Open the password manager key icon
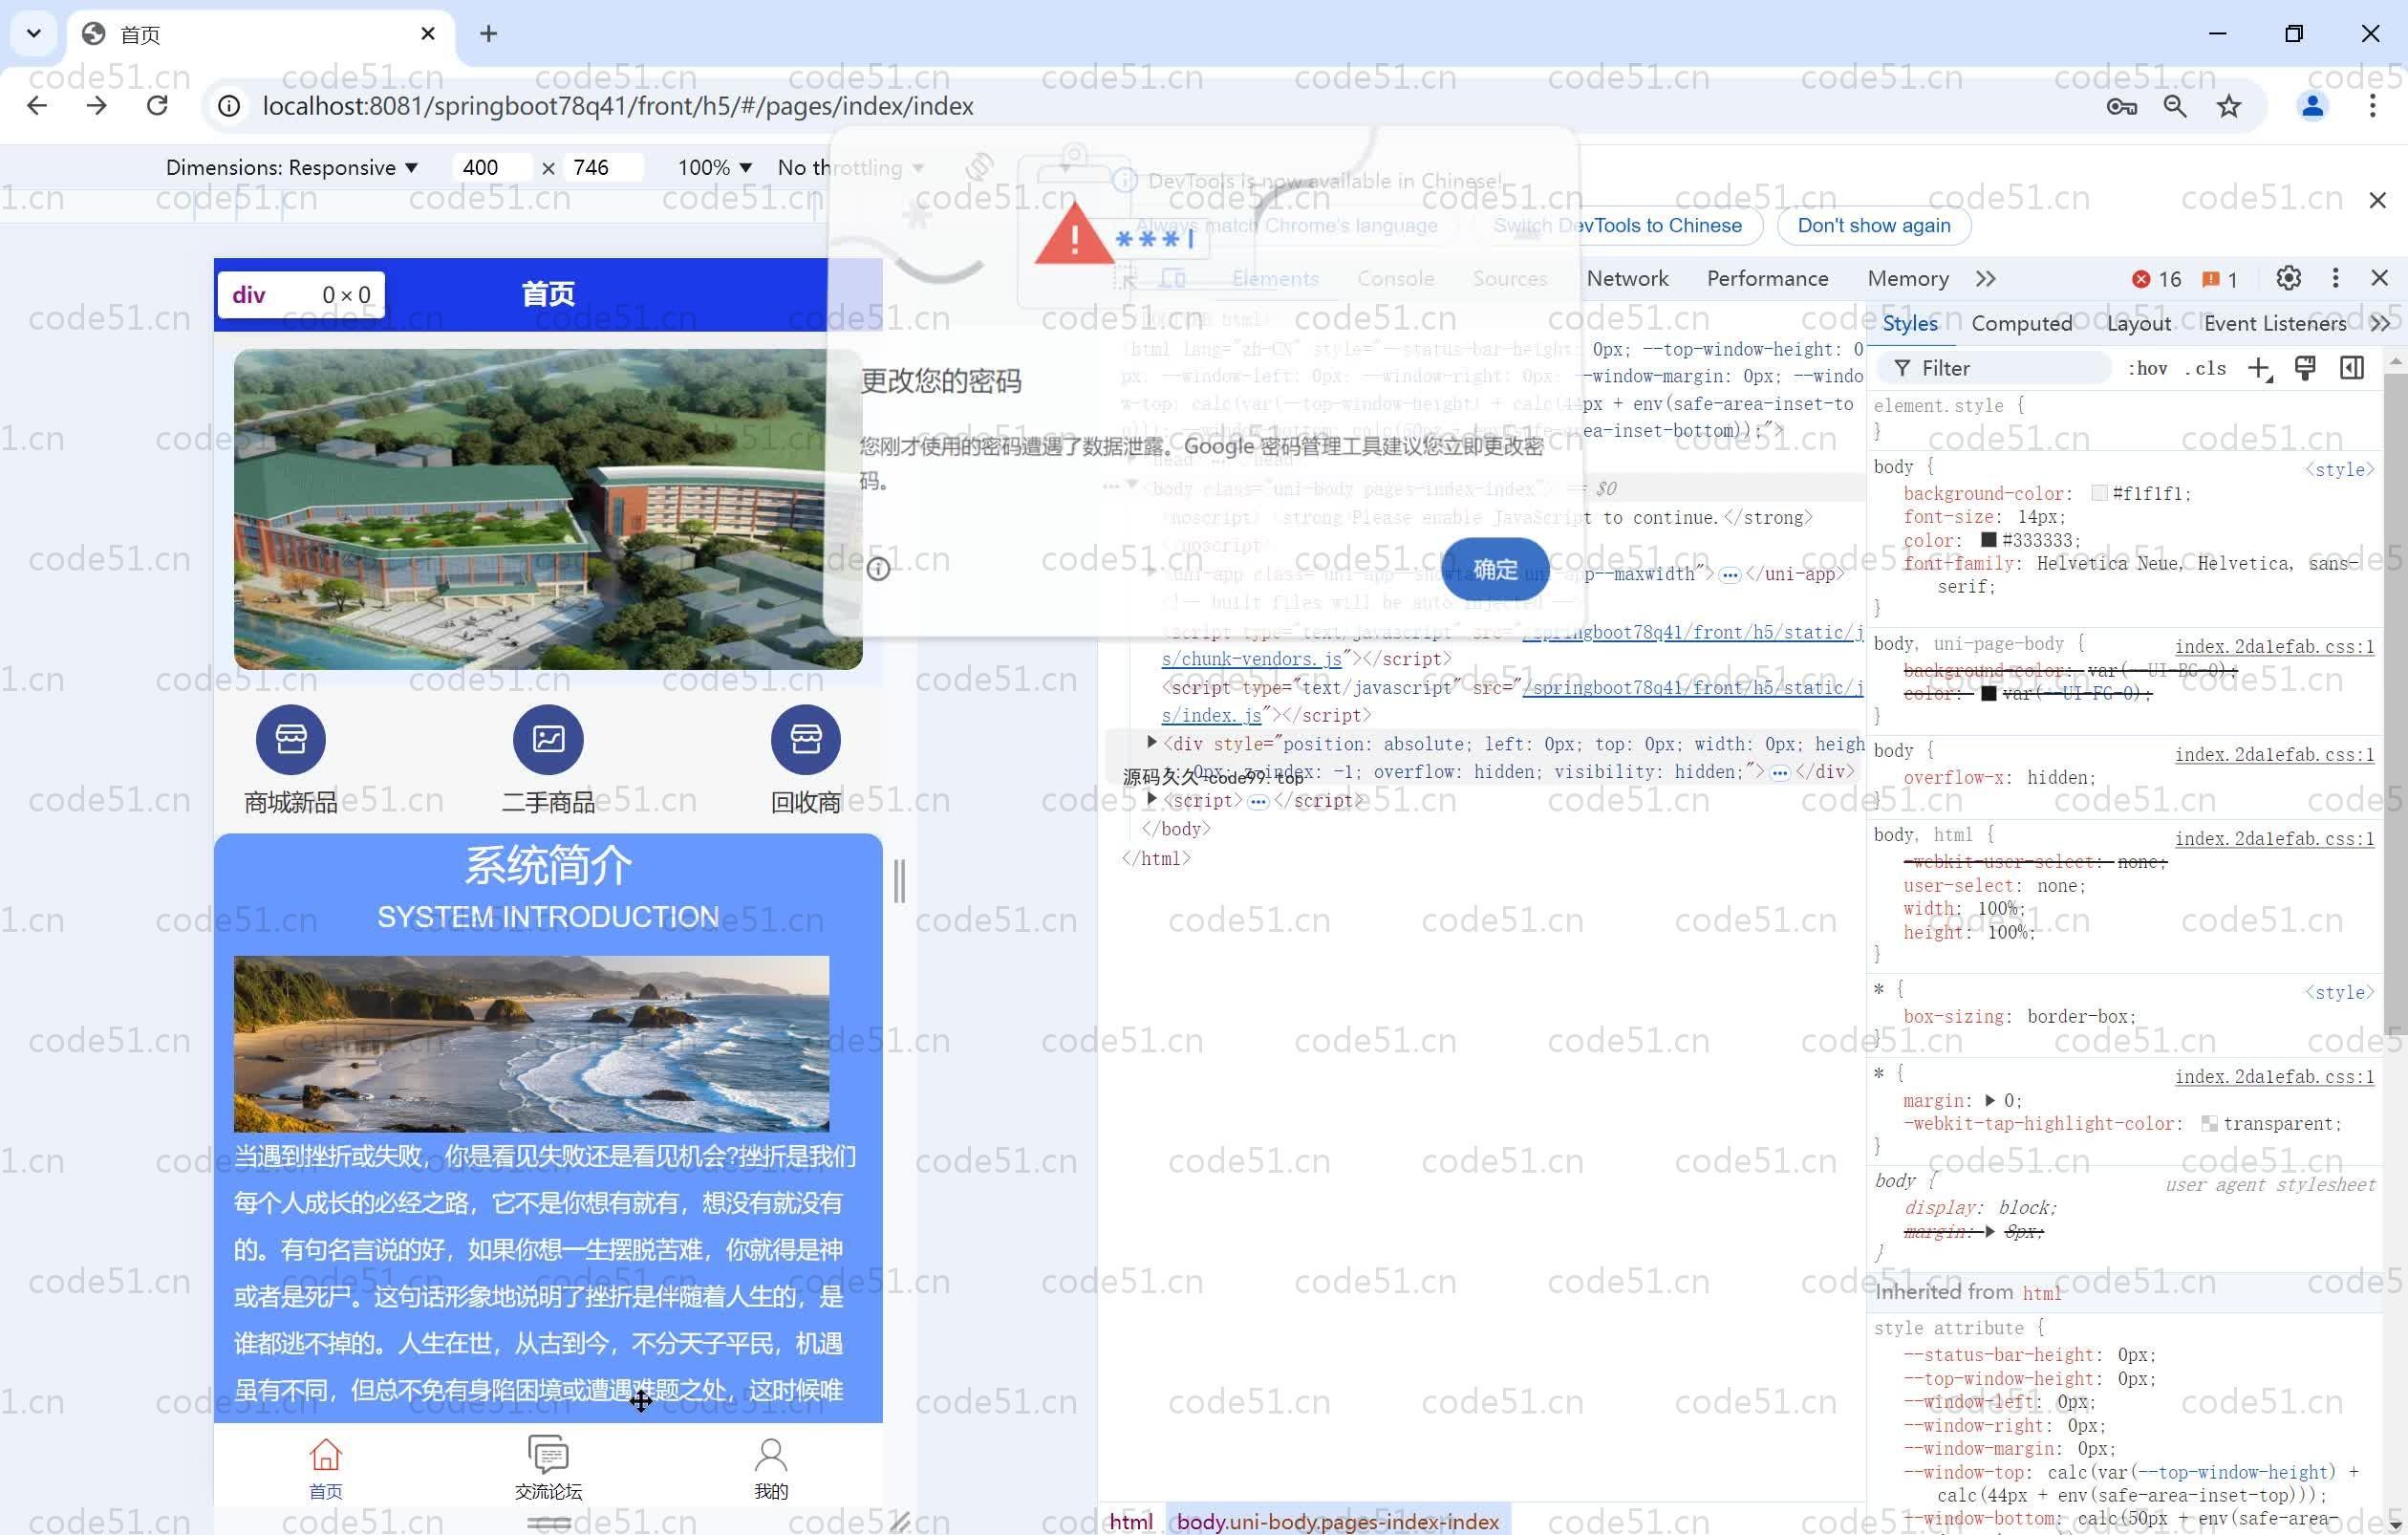Viewport: 2408px width, 1535px height. point(2121,106)
